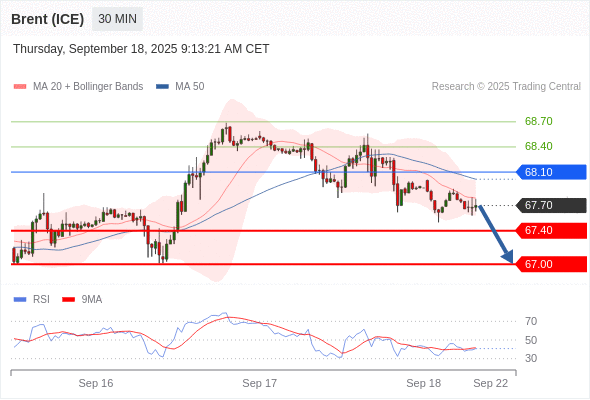Click the Brent (ICE) chart title
Viewport: 590px width, 400px height.
tap(48, 19)
